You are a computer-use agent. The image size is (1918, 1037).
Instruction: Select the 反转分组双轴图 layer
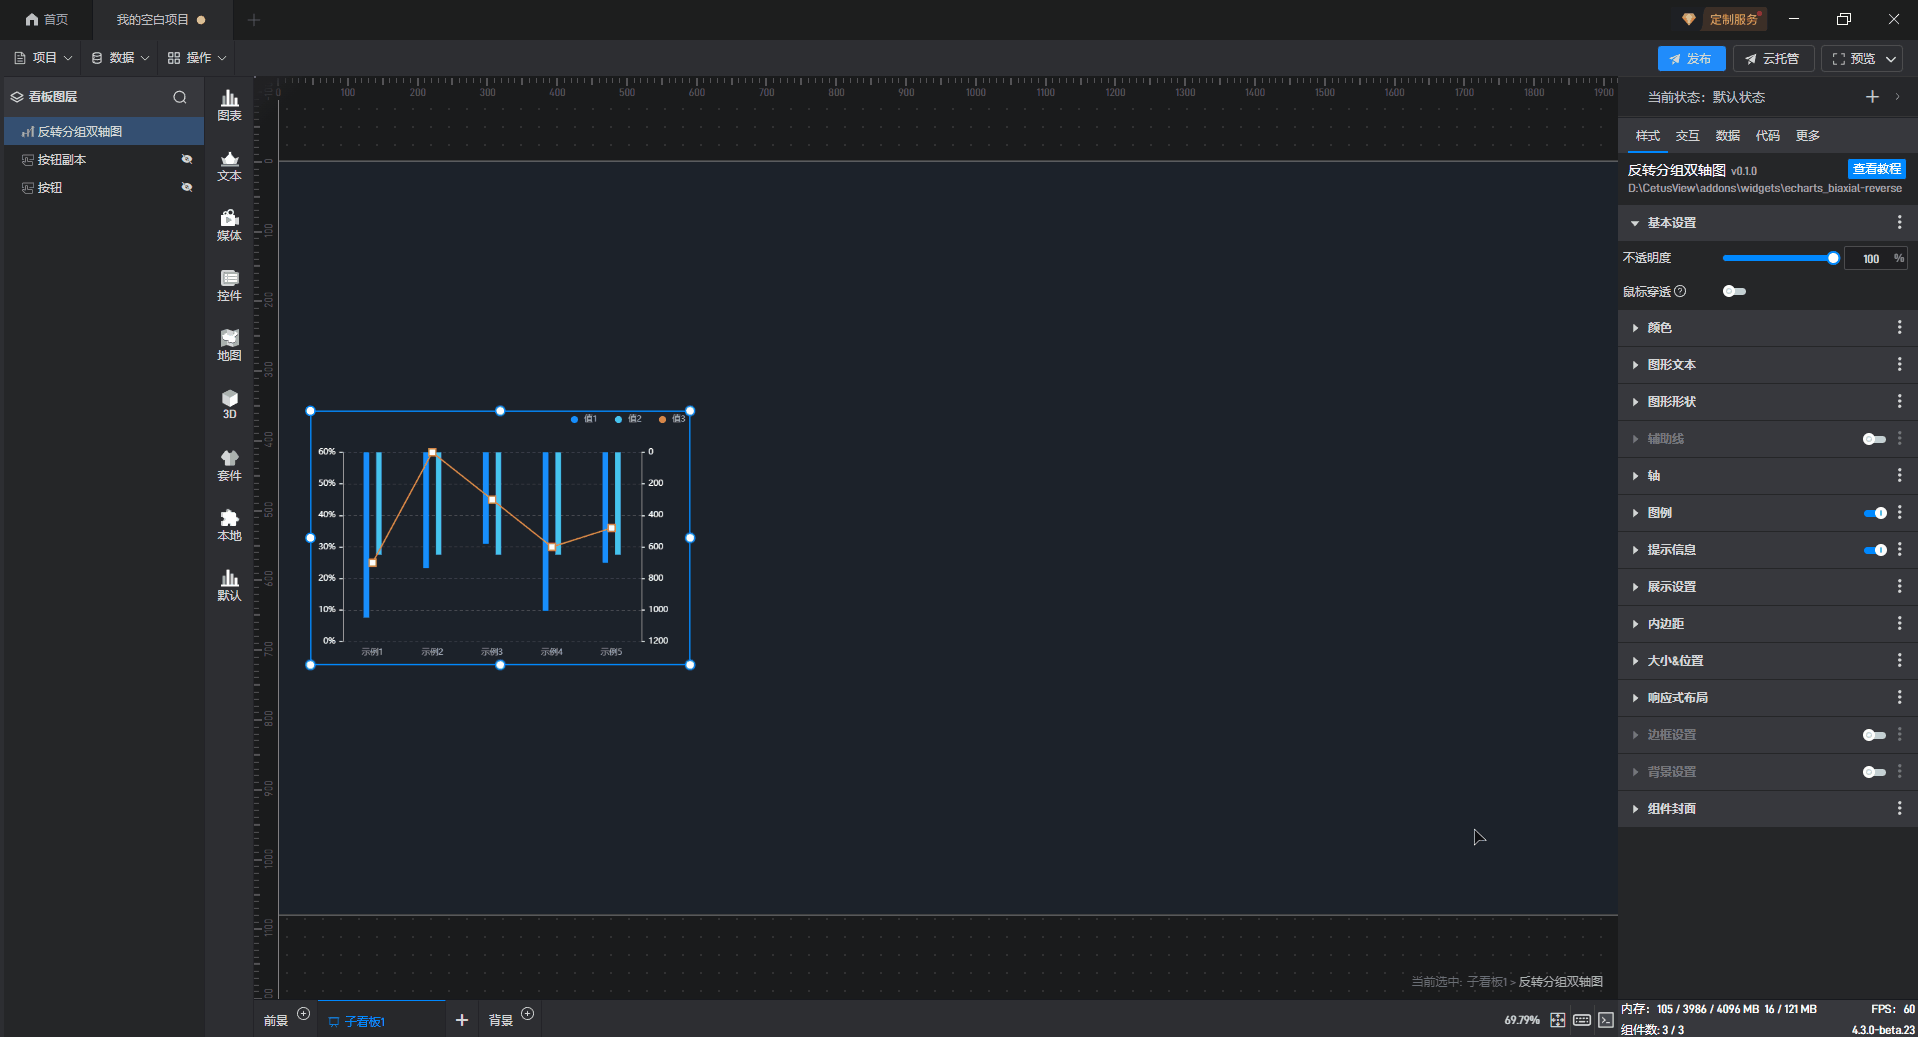point(104,132)
